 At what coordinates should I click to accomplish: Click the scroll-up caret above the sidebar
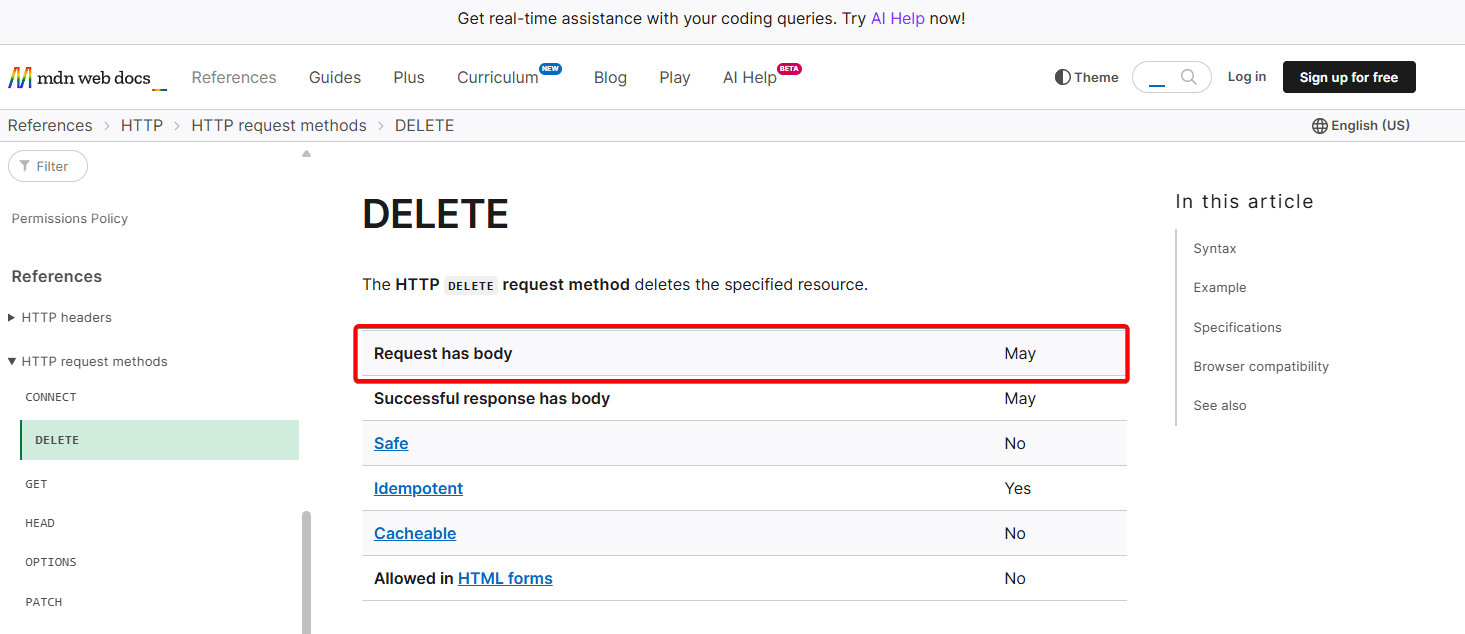tap(306, 152)
